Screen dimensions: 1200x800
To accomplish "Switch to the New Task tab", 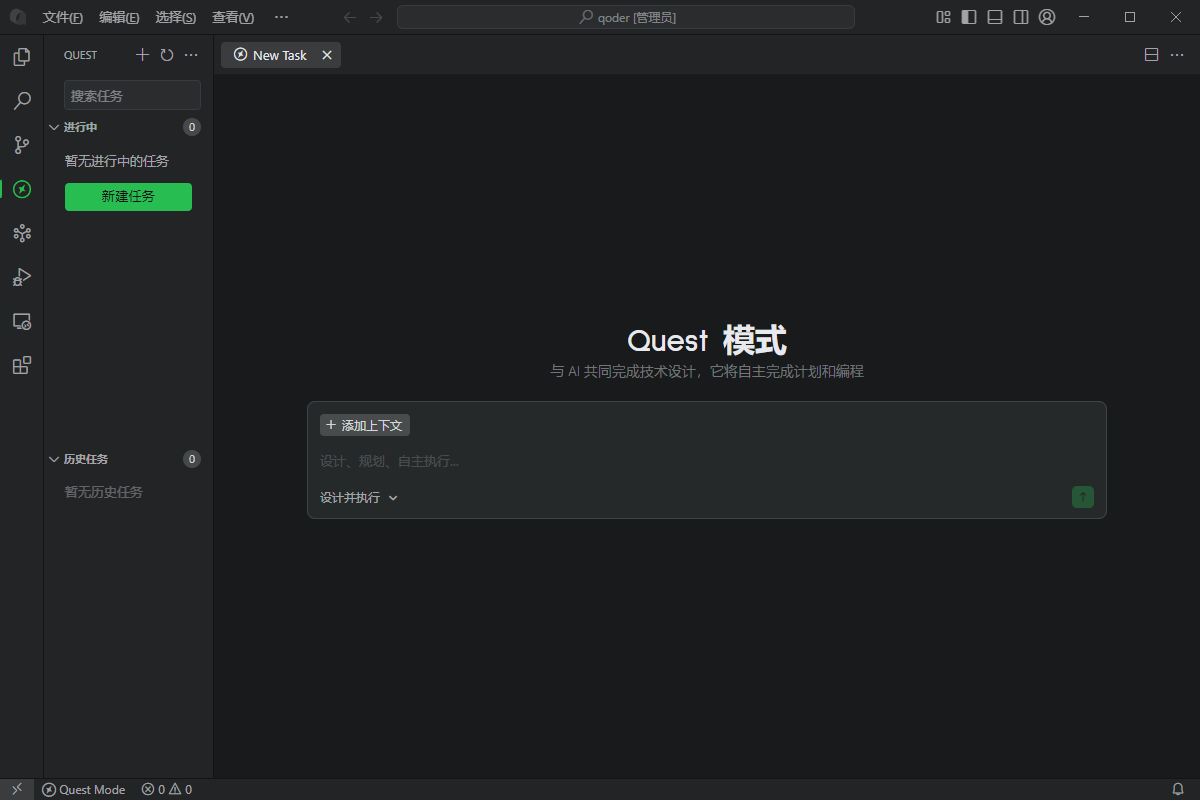I will 280,55.
